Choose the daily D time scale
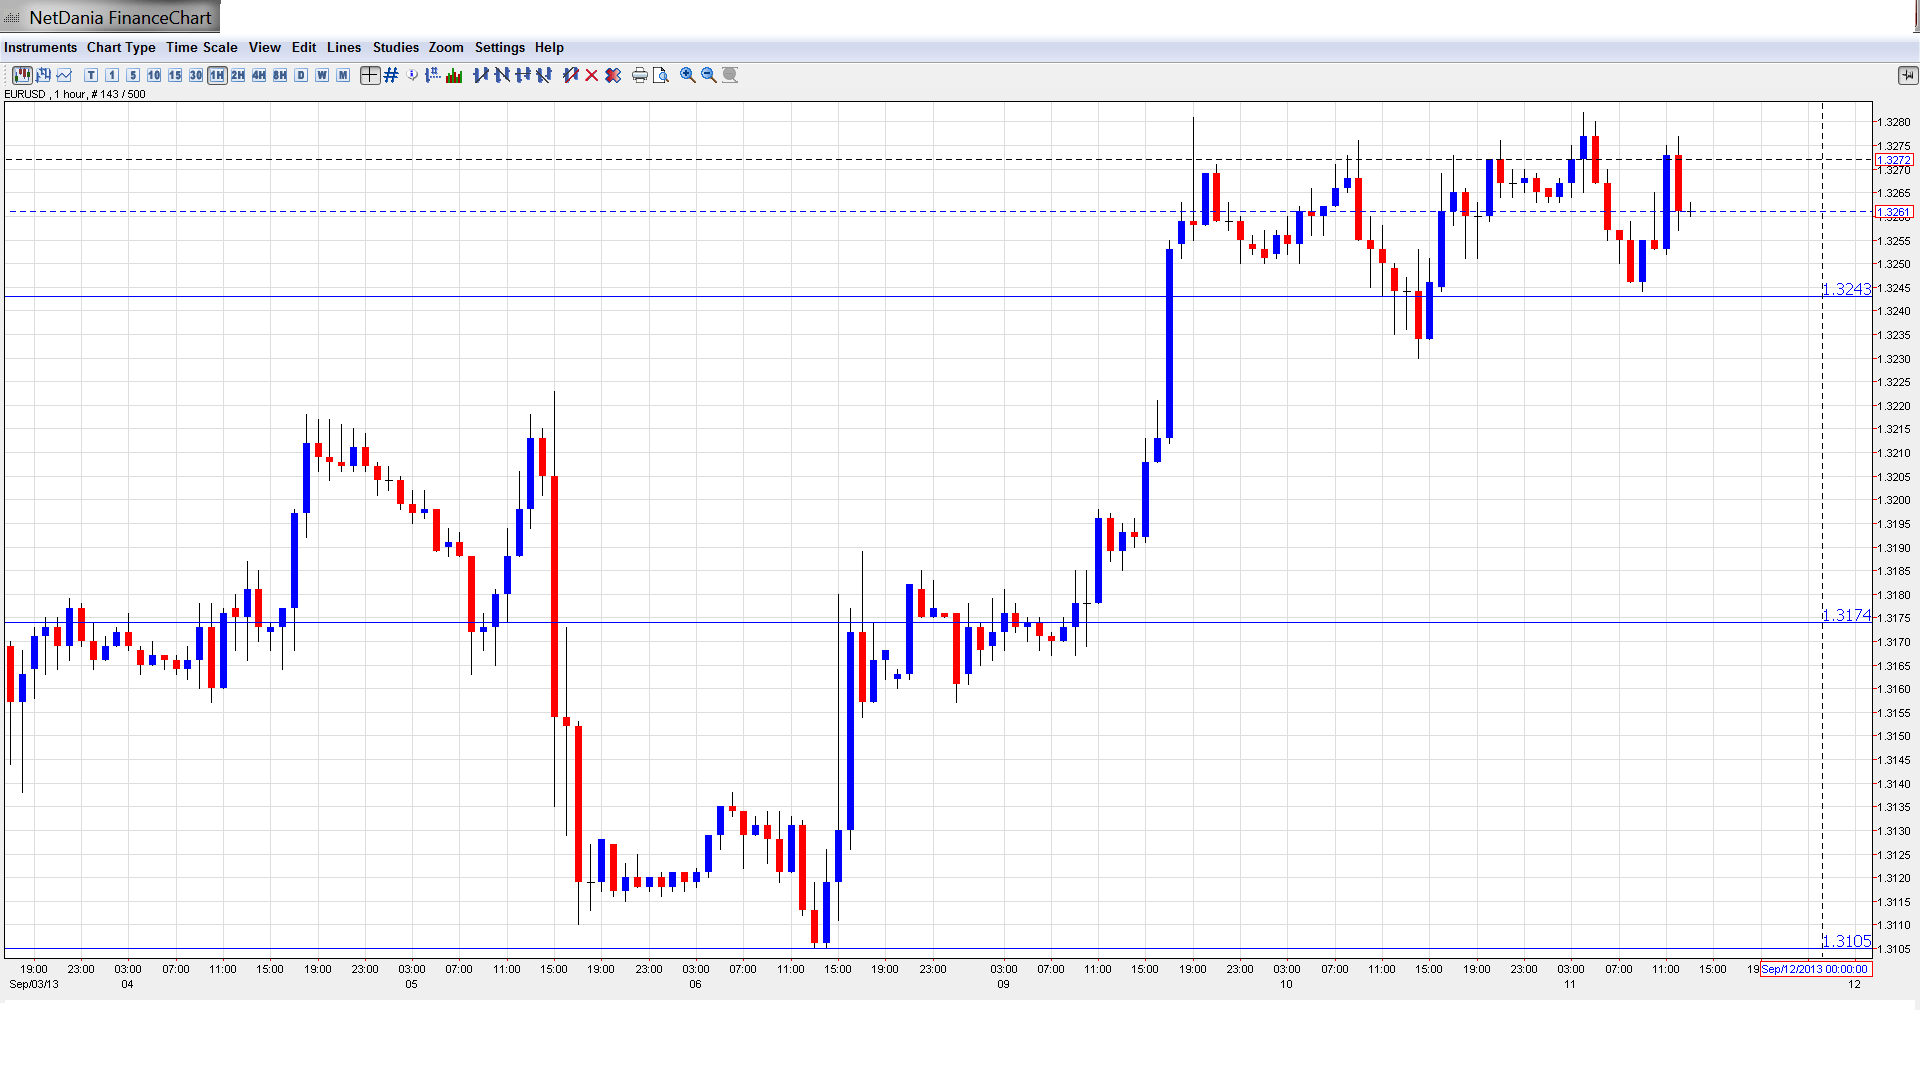The height and width of the screenshot is (1080, 1920). (x=301, y=75)
